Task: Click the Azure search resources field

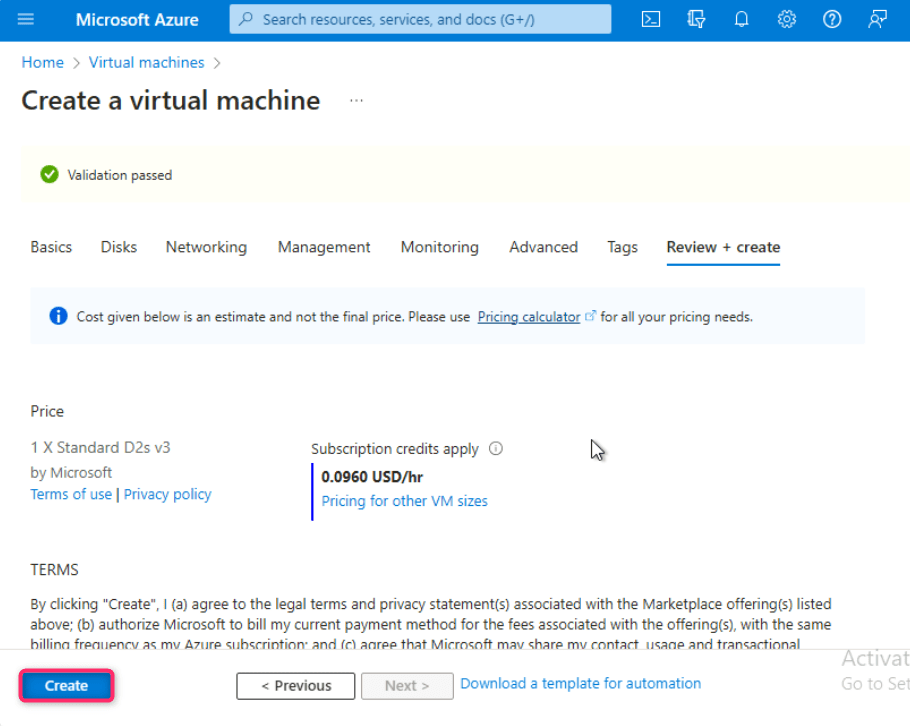Action: click(x=420, y=19)
